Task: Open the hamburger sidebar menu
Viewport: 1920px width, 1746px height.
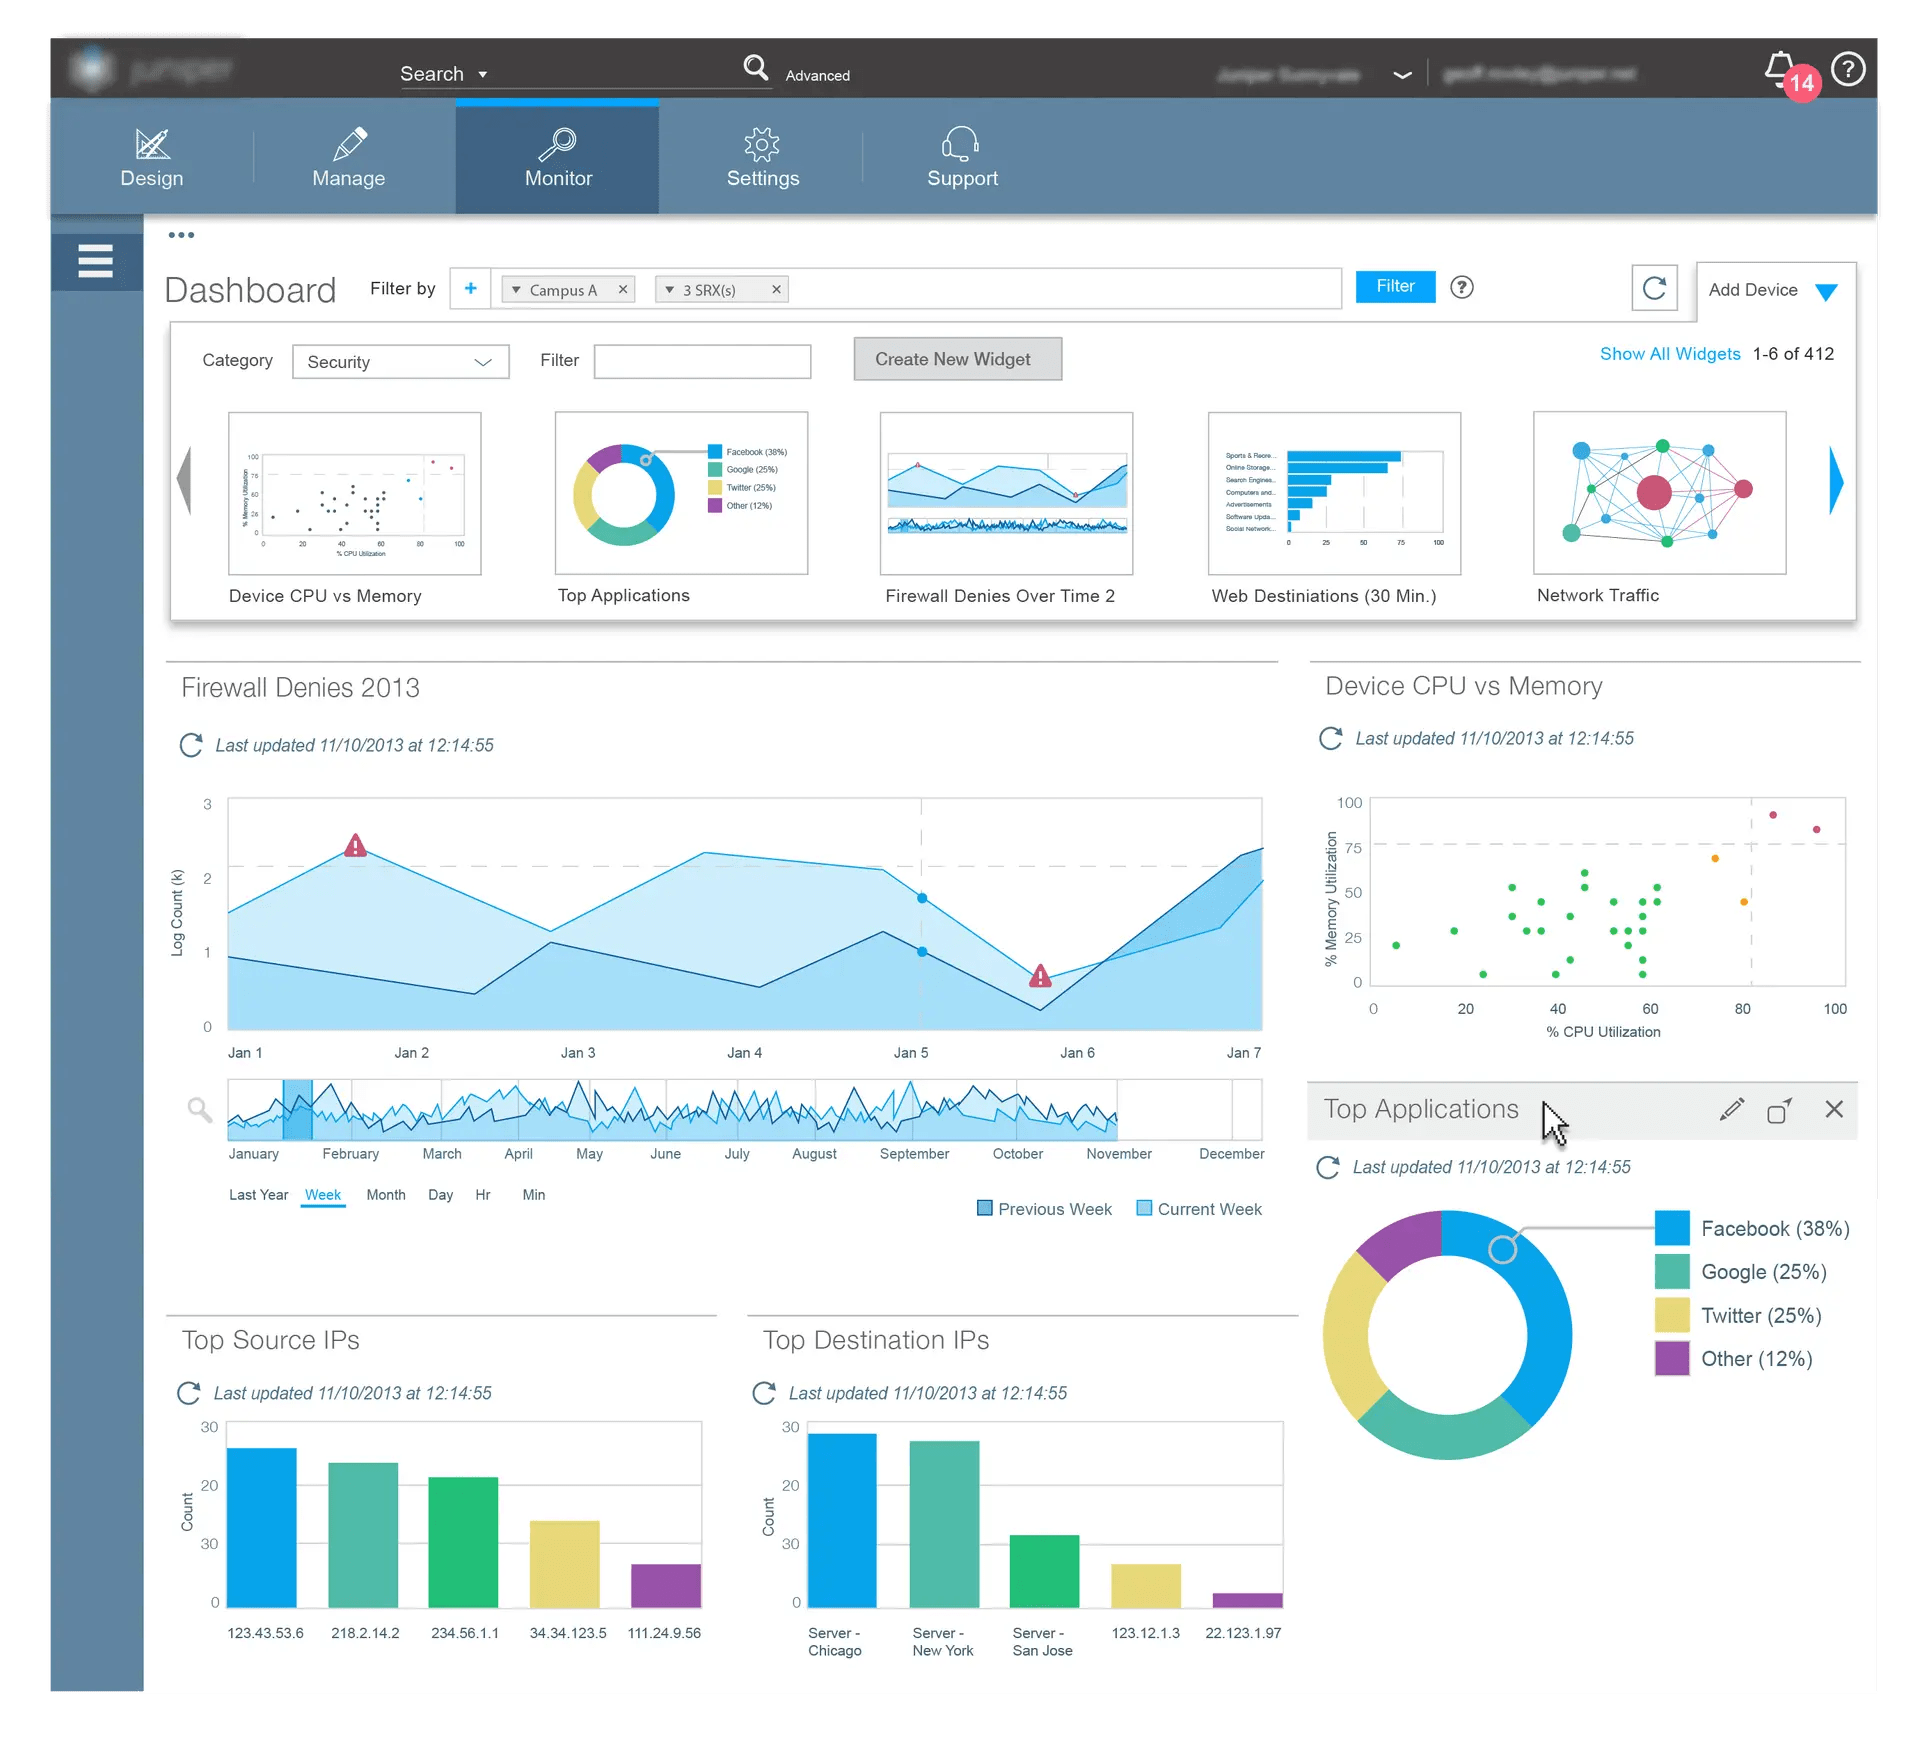Action: [96, 261]
